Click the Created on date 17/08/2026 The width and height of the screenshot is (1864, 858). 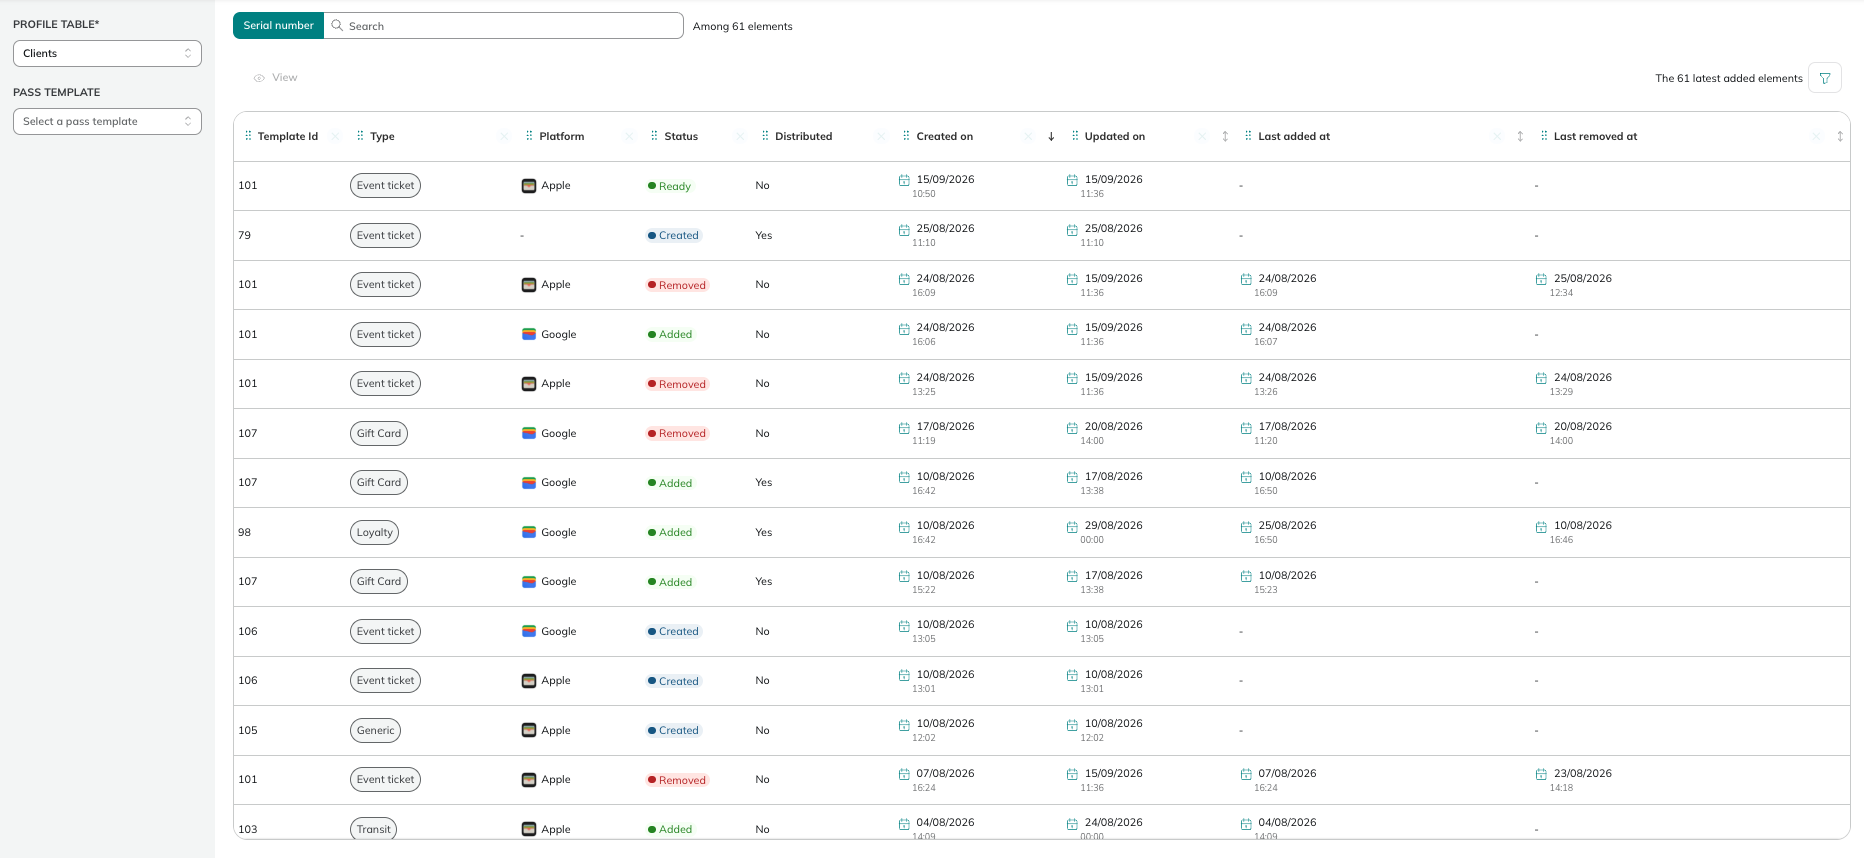pos(945,426)
